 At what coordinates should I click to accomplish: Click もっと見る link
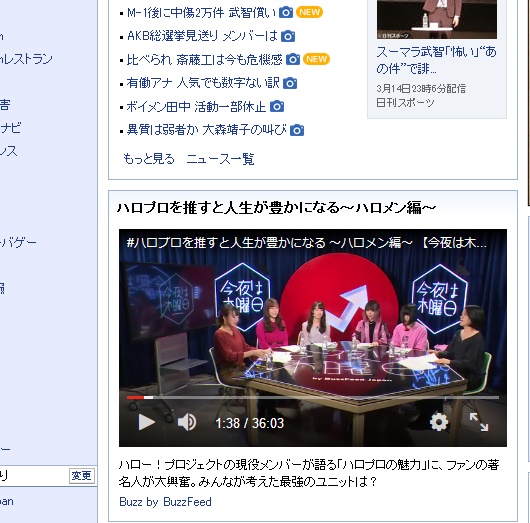click(x=149, y=159)
